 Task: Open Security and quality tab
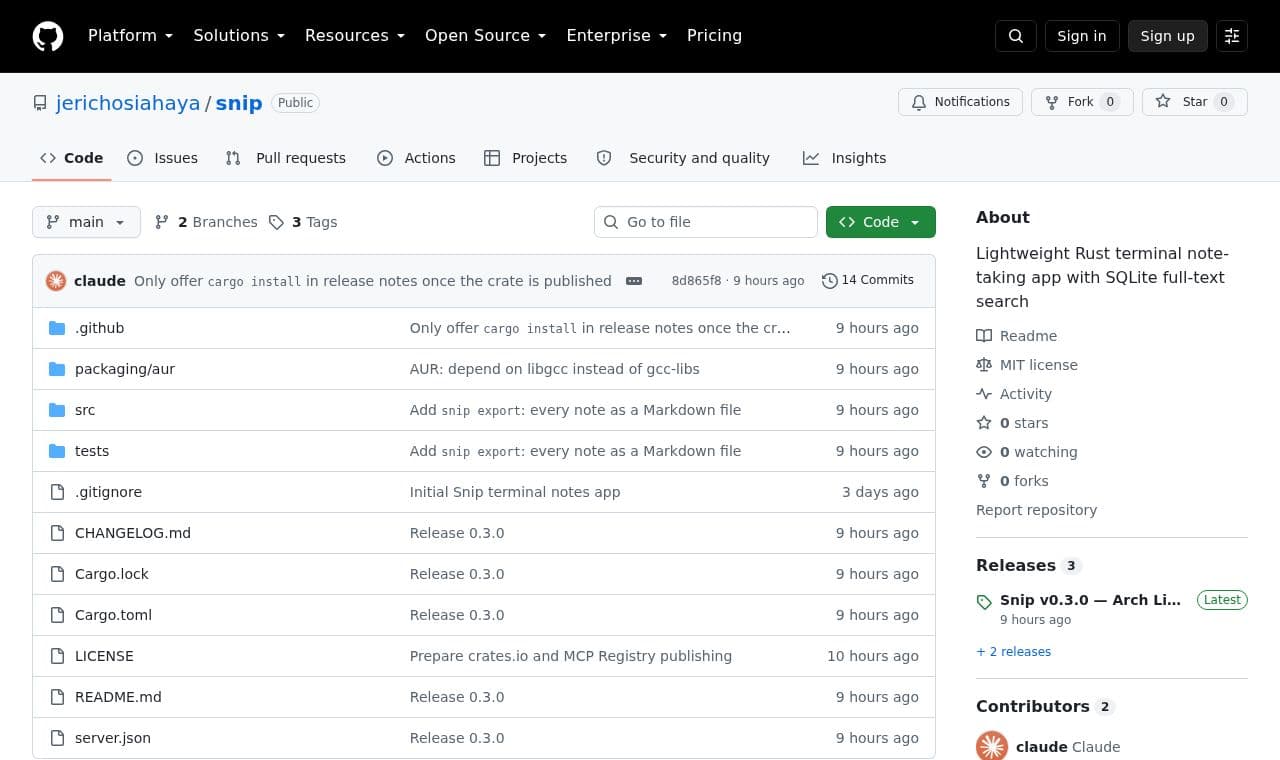point(684,158)
